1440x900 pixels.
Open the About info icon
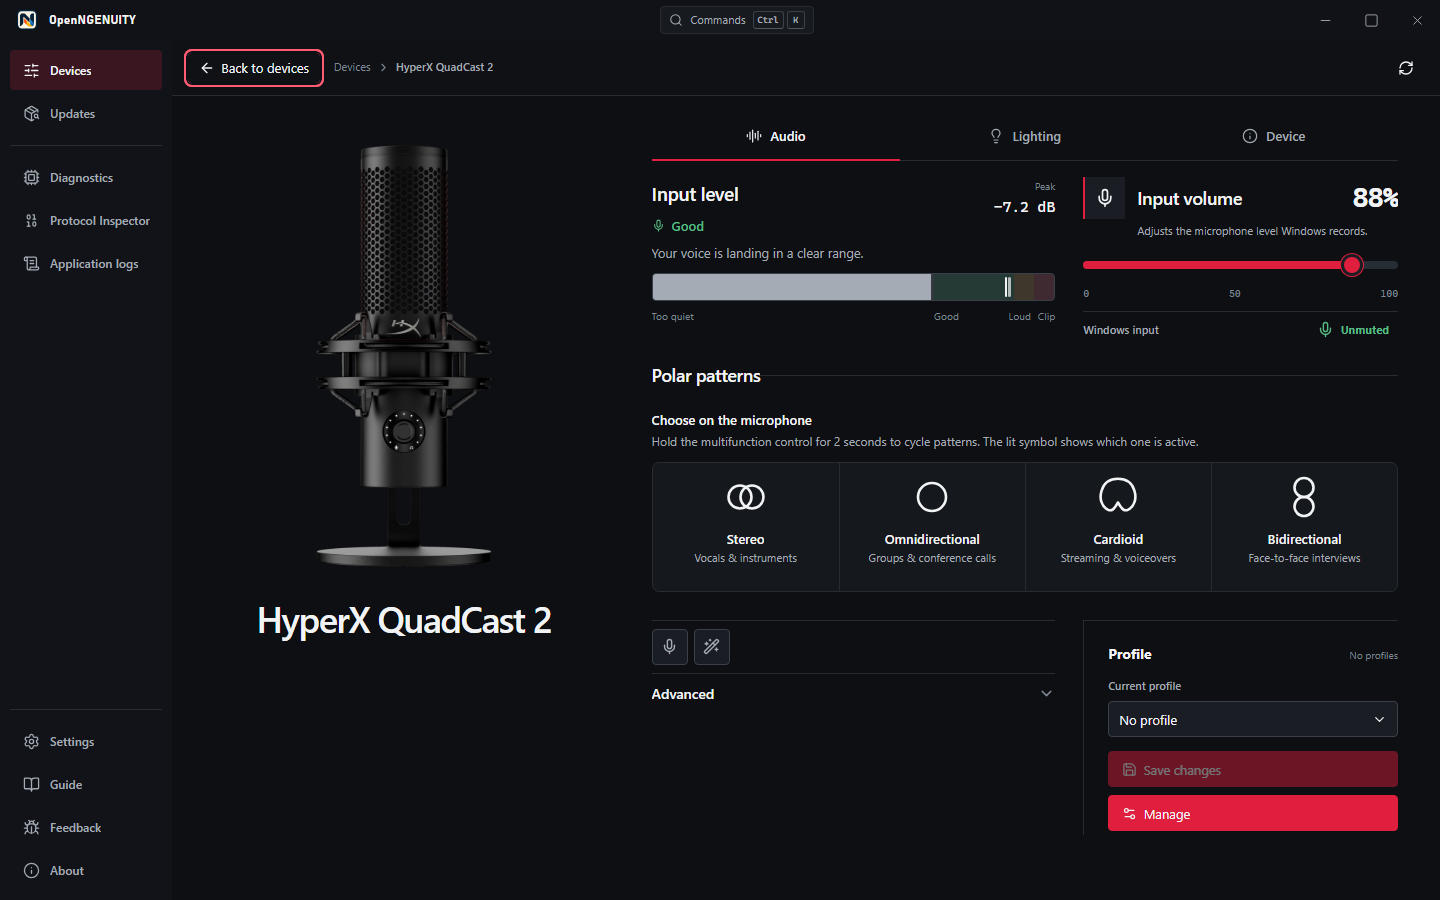click(x=31, y=871)
